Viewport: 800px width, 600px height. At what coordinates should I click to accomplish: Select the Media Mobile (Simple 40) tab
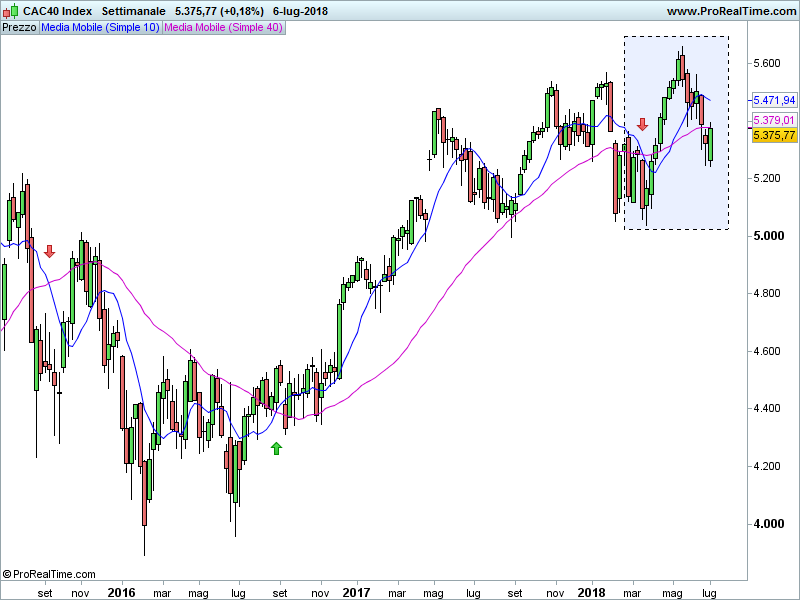point(223,28)
